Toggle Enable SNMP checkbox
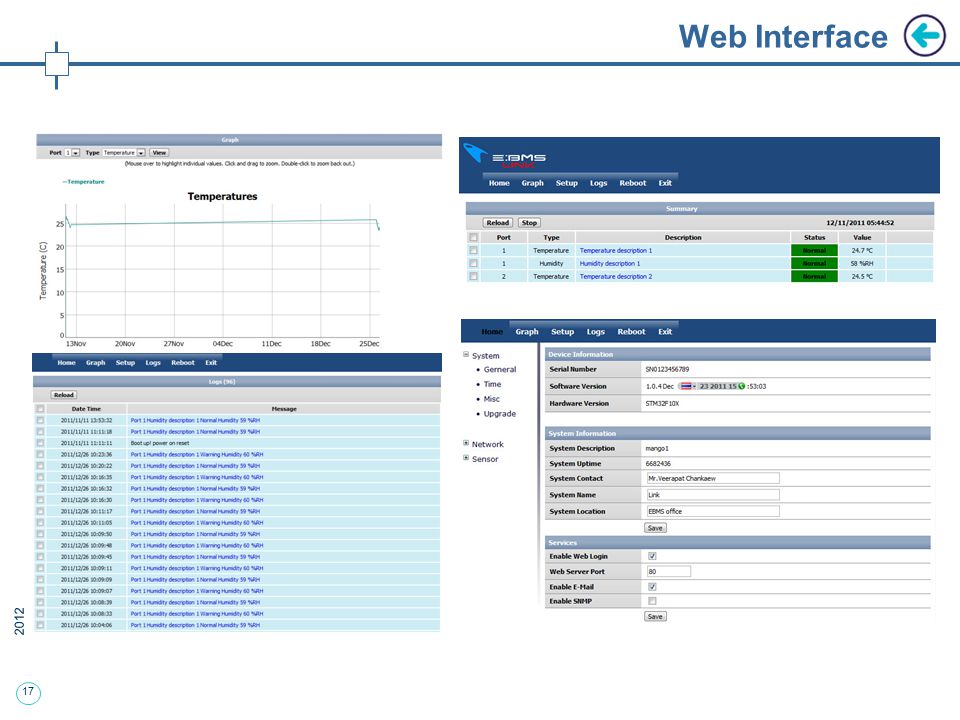This screenshot has width=960, height=720. tap(652, 601)
